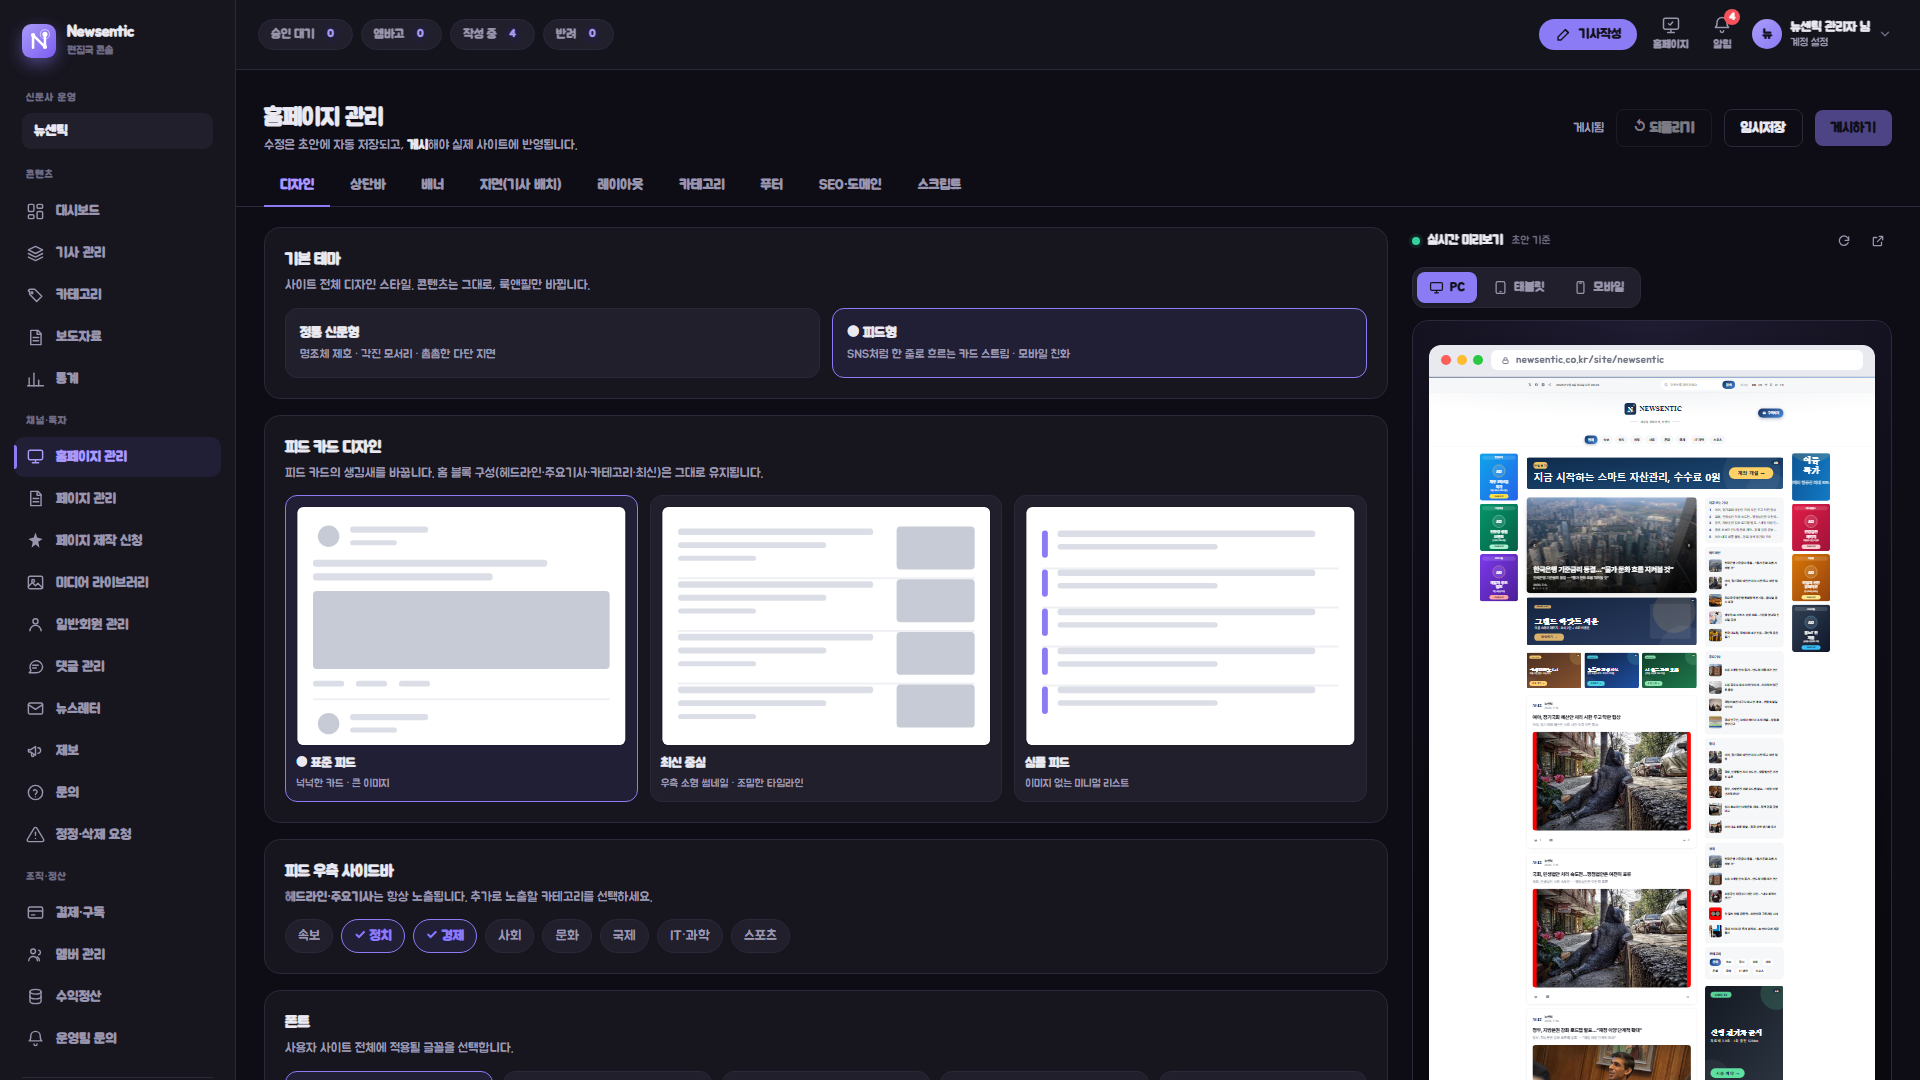
Task: Click the 뉴스레터 envelope icon
Action: point(35,709)
